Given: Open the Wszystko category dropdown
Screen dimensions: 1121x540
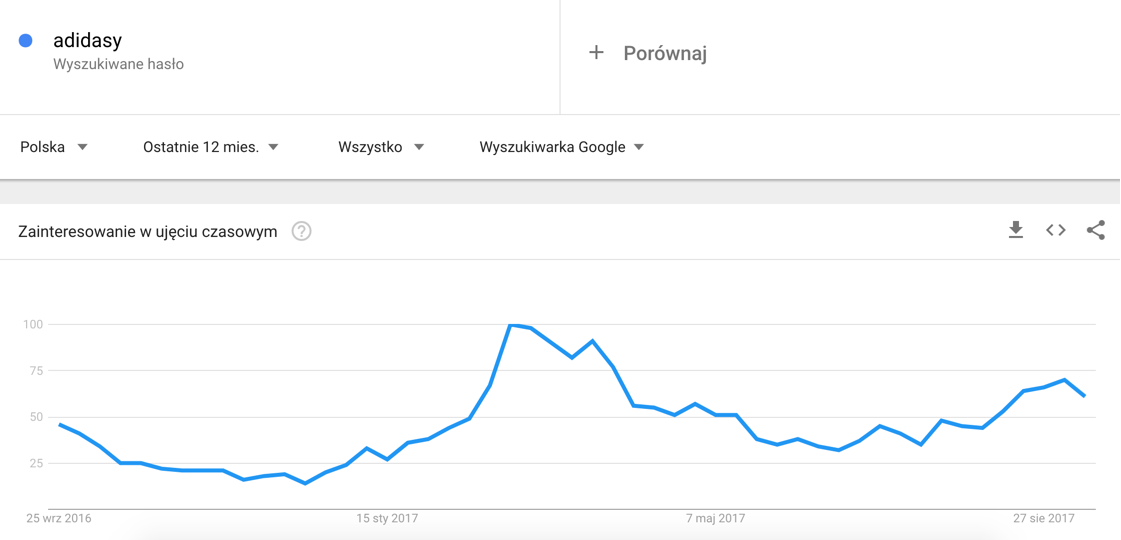Looking at the screenshot, I should 381,147.
